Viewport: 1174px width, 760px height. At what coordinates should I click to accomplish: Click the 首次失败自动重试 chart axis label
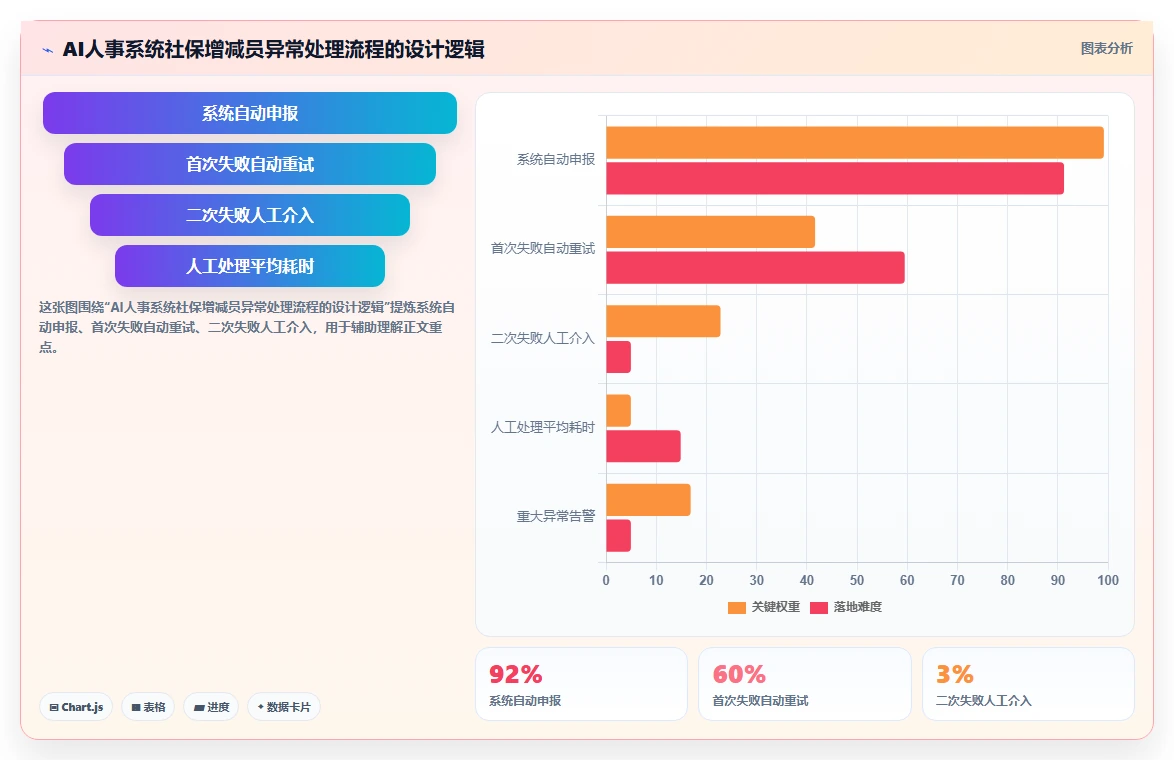pos(543,249)
